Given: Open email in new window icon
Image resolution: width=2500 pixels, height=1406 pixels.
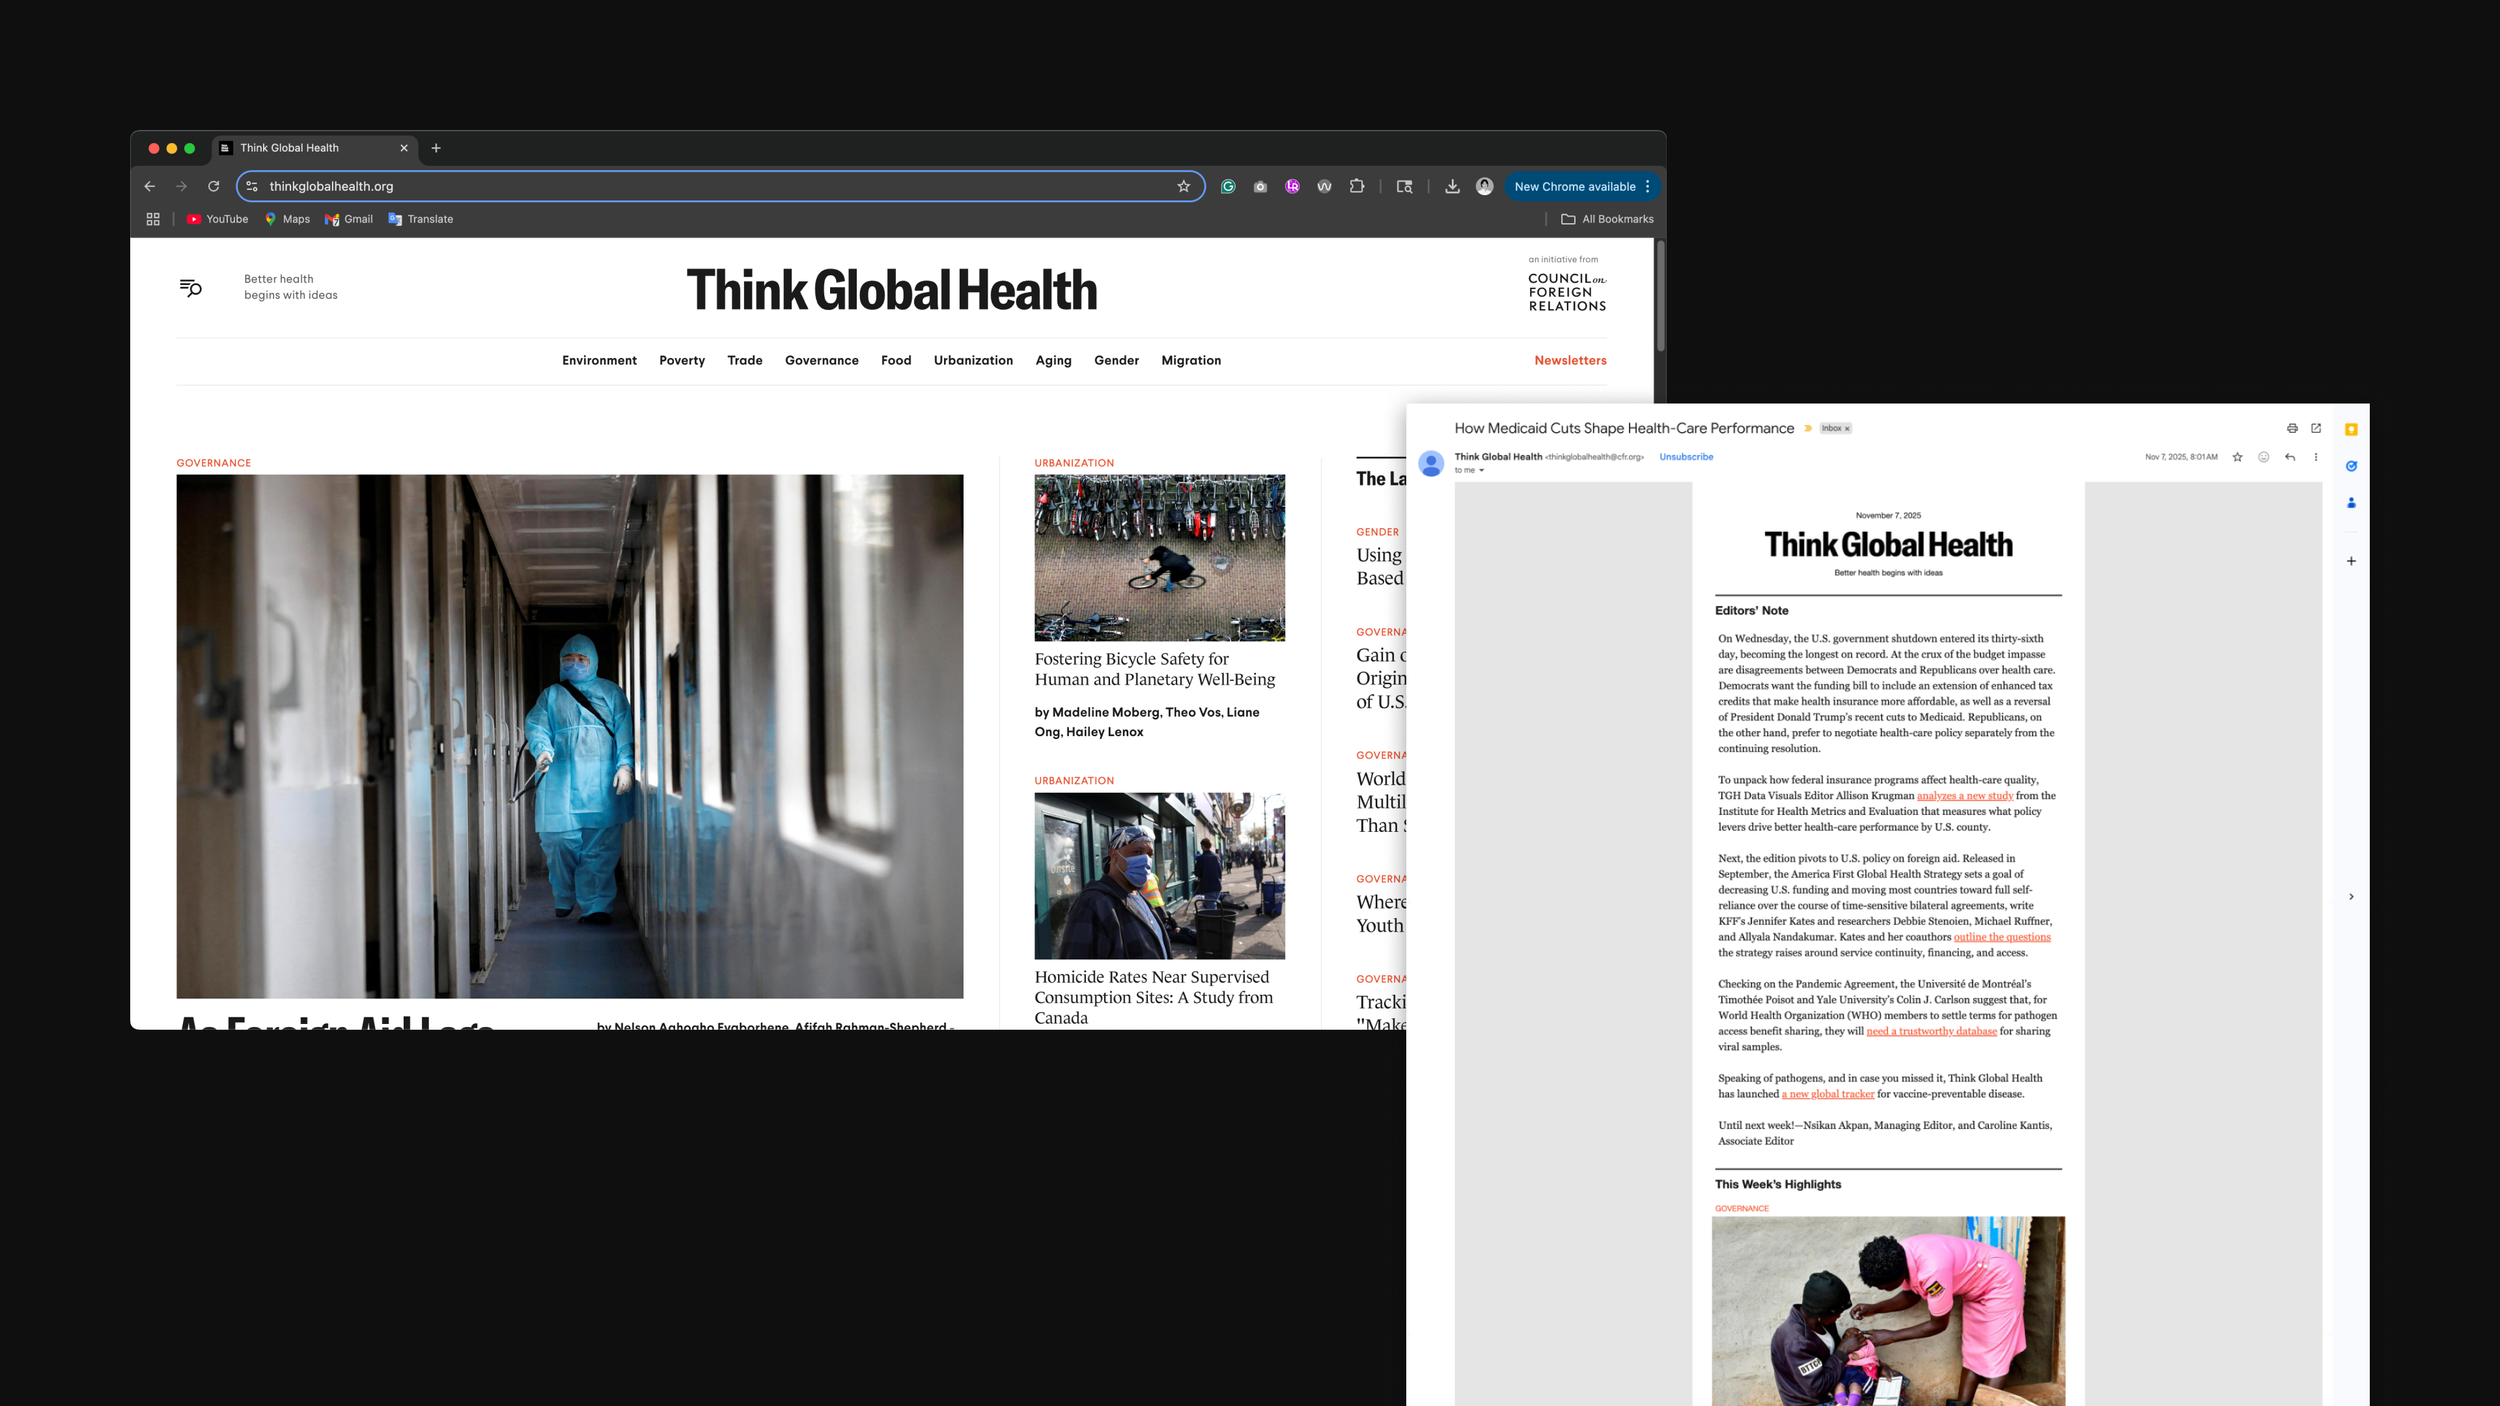Looking at the screenshot, I should [x=2316, y=428].
